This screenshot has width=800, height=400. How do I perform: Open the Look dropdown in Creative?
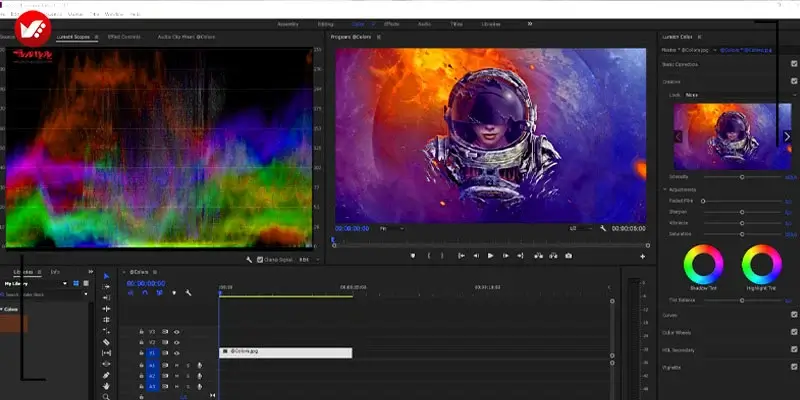coord(740,95)
